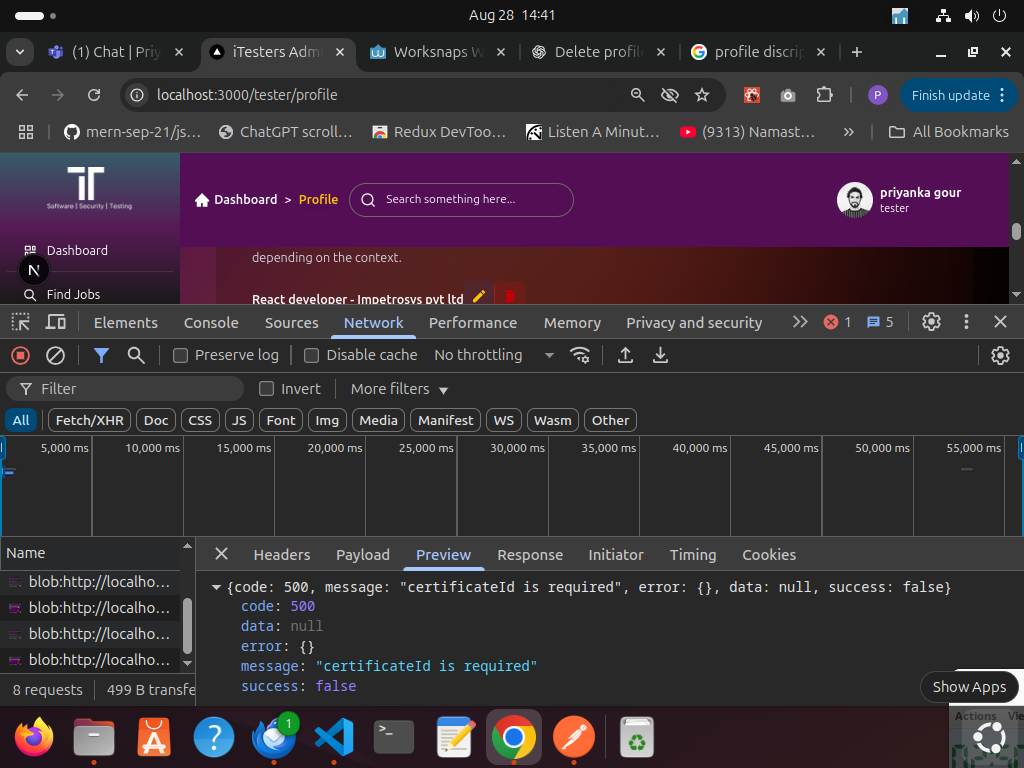This screenshot has height=768, width=1024.
Task: Click the Finish update button
Action: [949, 95]
